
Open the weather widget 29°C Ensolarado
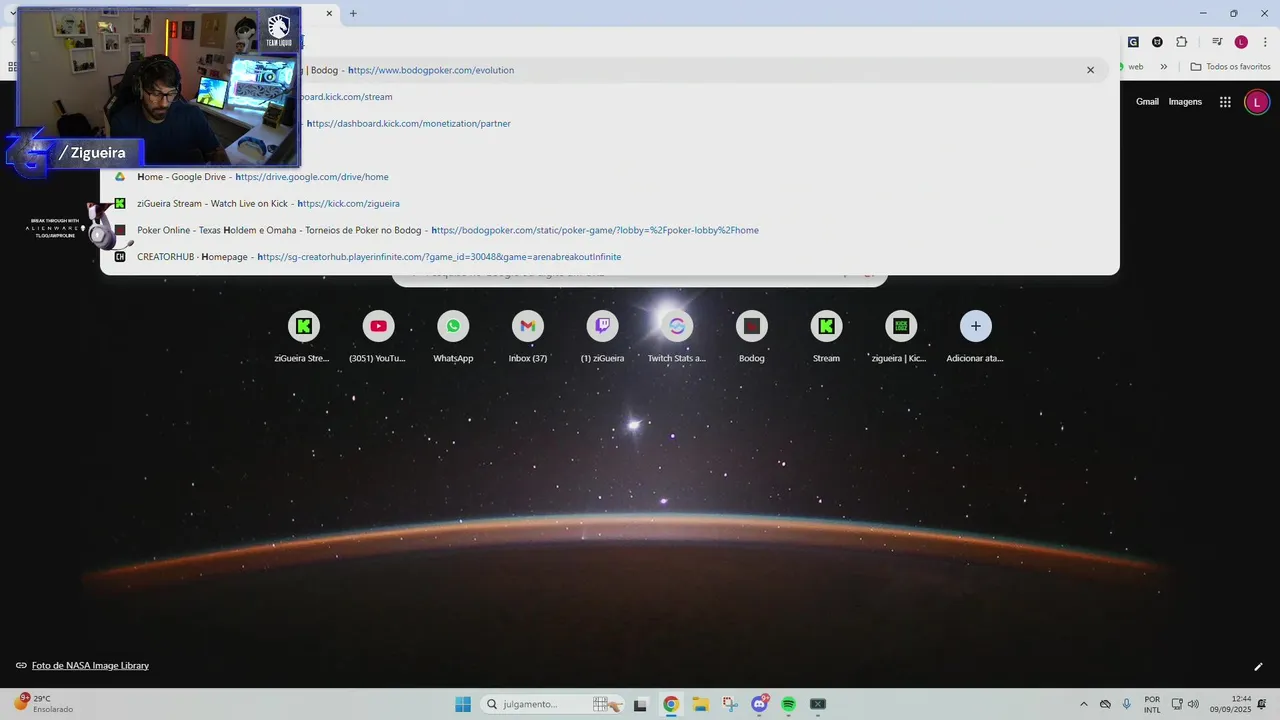pyautogui.click(x=45, y=704)
